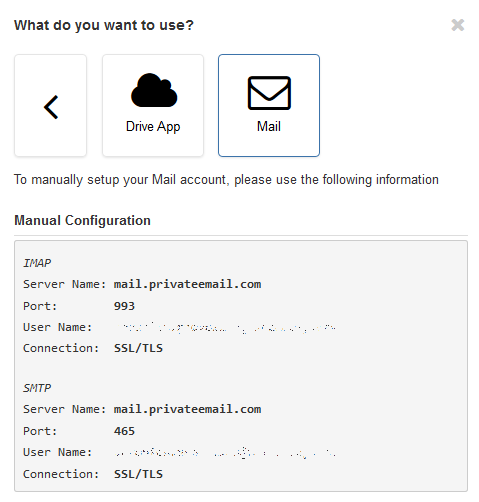Select the IMAP port value 993
The height and width of the screenshot is (502, 479).
click(x=124, y=306)
